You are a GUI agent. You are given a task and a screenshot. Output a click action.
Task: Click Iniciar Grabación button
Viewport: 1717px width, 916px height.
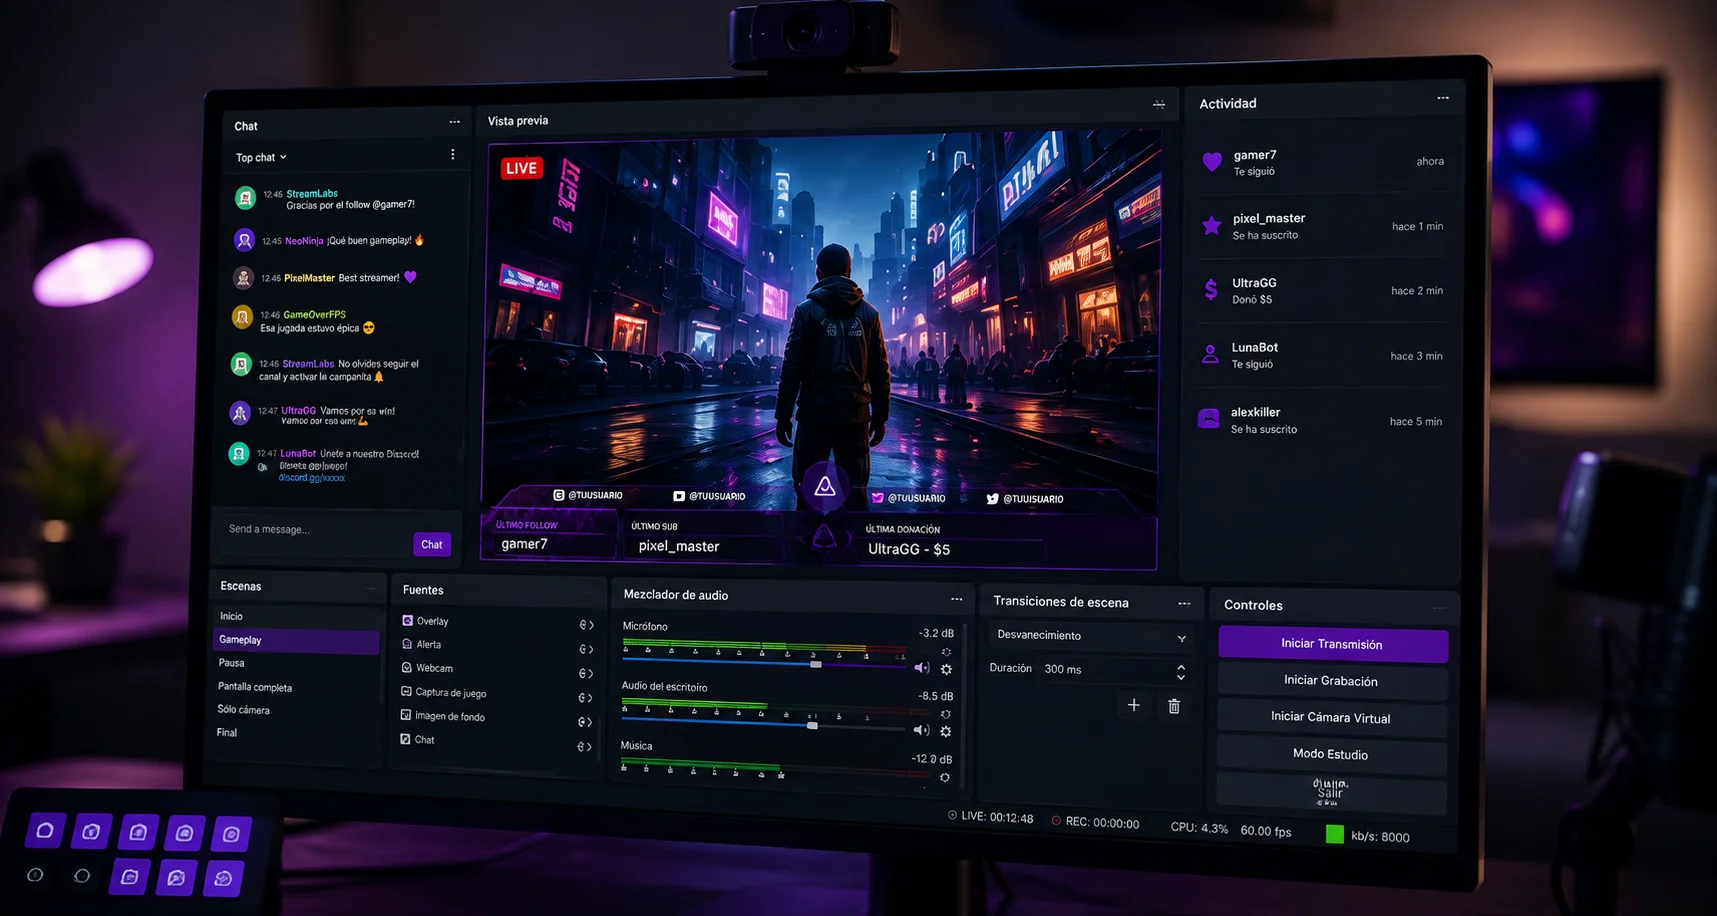[1331, 681]
